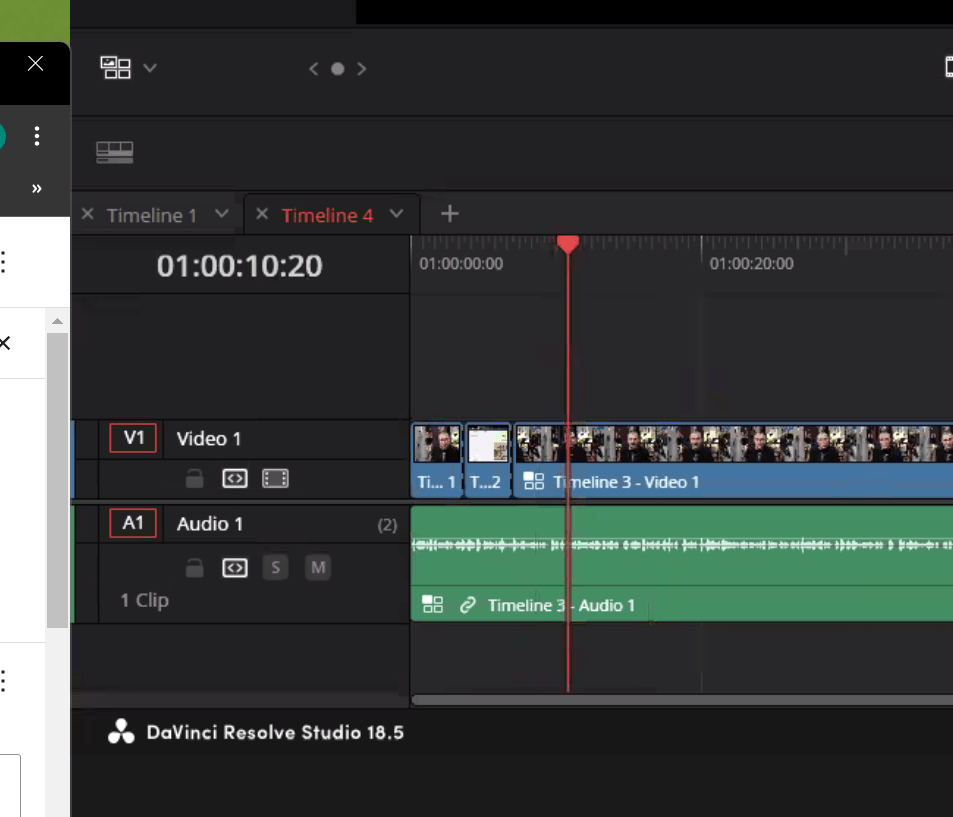The height and width of the screenshot is (817, 953).
Task: Mute the Audio 1 track
Action: (x=318, y=568)
